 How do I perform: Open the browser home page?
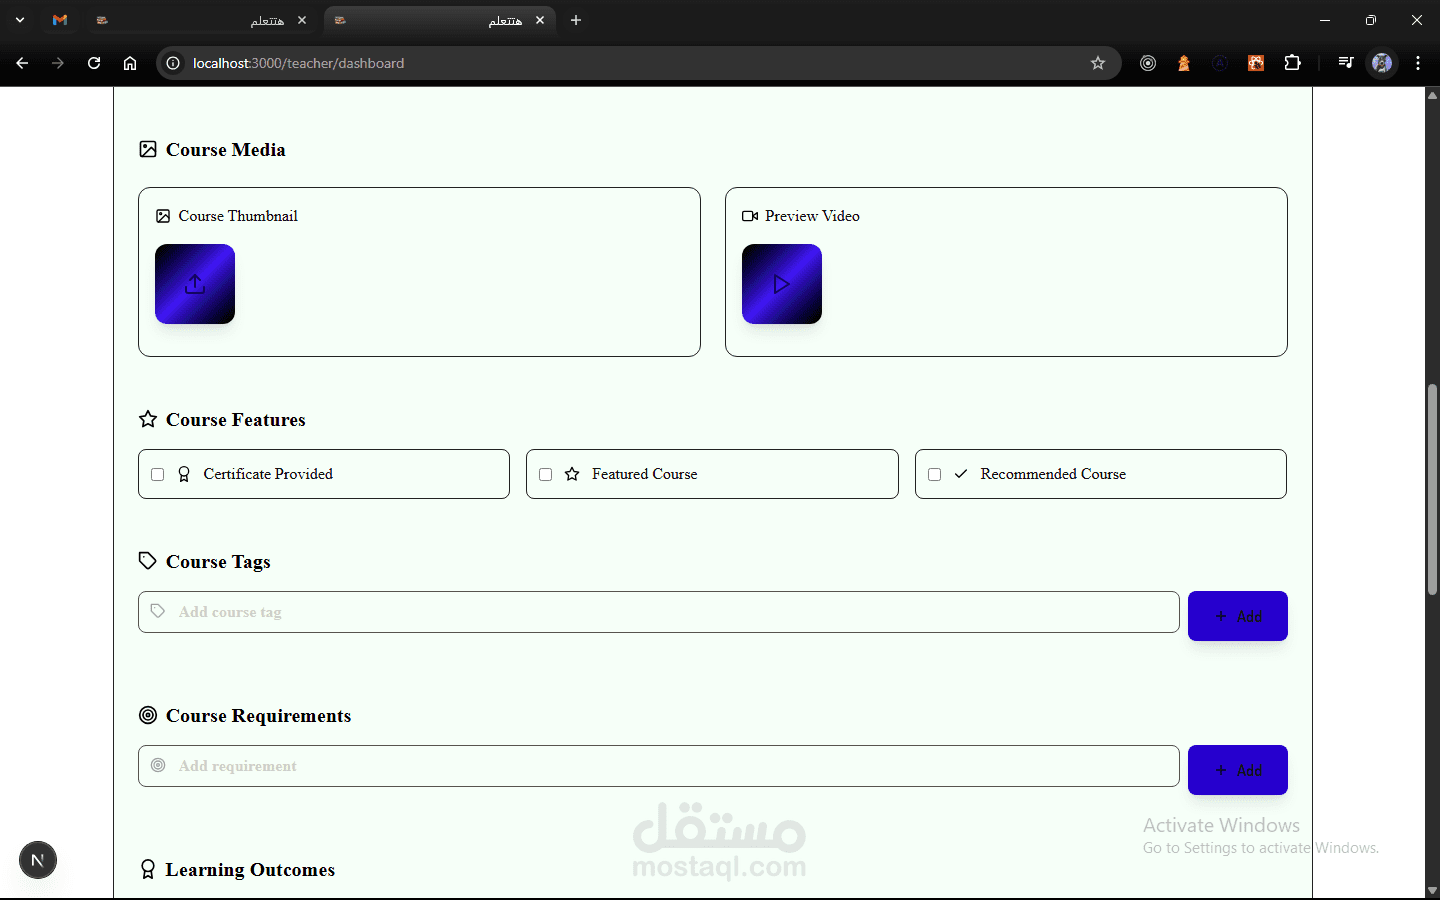point(130,63)
